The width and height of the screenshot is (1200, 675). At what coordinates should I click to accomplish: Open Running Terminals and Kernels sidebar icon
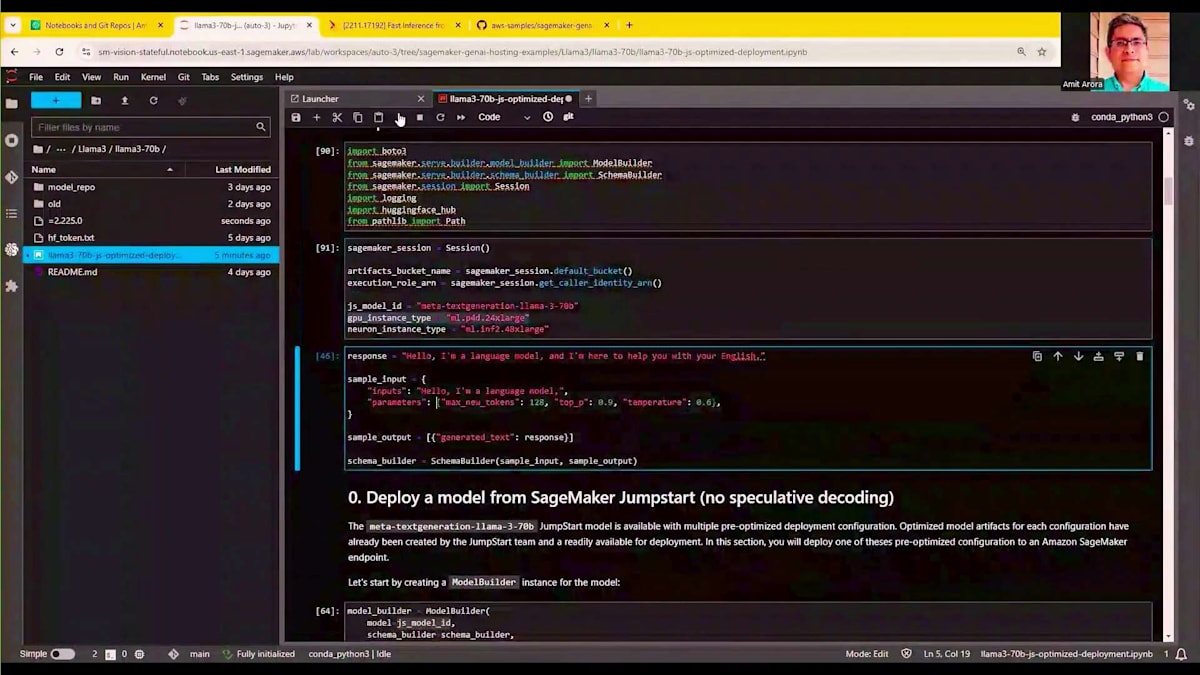coord(12,140)
